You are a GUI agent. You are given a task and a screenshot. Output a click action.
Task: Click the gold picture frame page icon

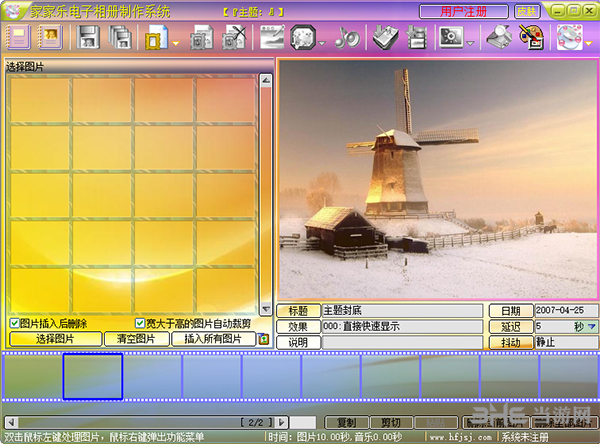point(156,37)
